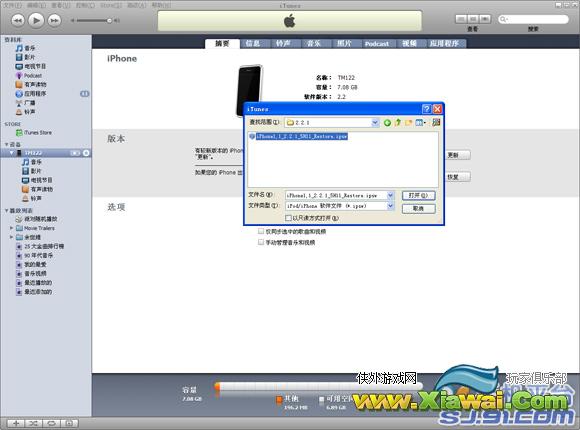Go back in the file dialog
580x430 pixels.
coord(387,122)
